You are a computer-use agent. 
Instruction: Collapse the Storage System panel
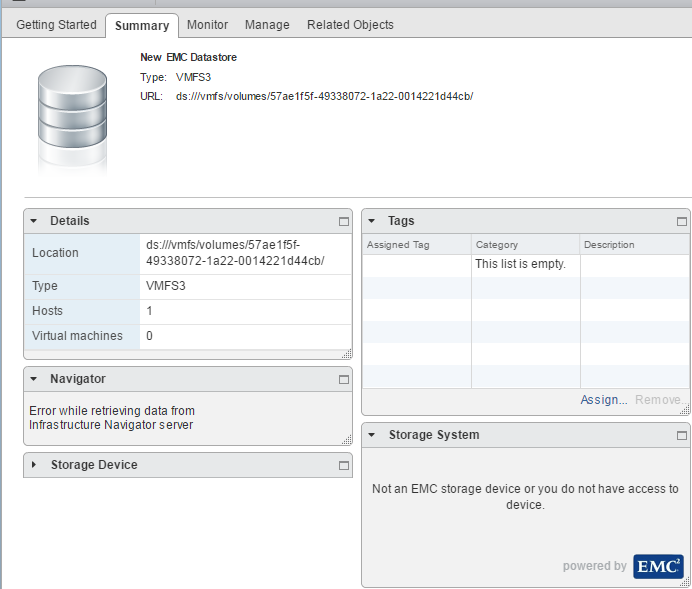(x=372, y=436)
